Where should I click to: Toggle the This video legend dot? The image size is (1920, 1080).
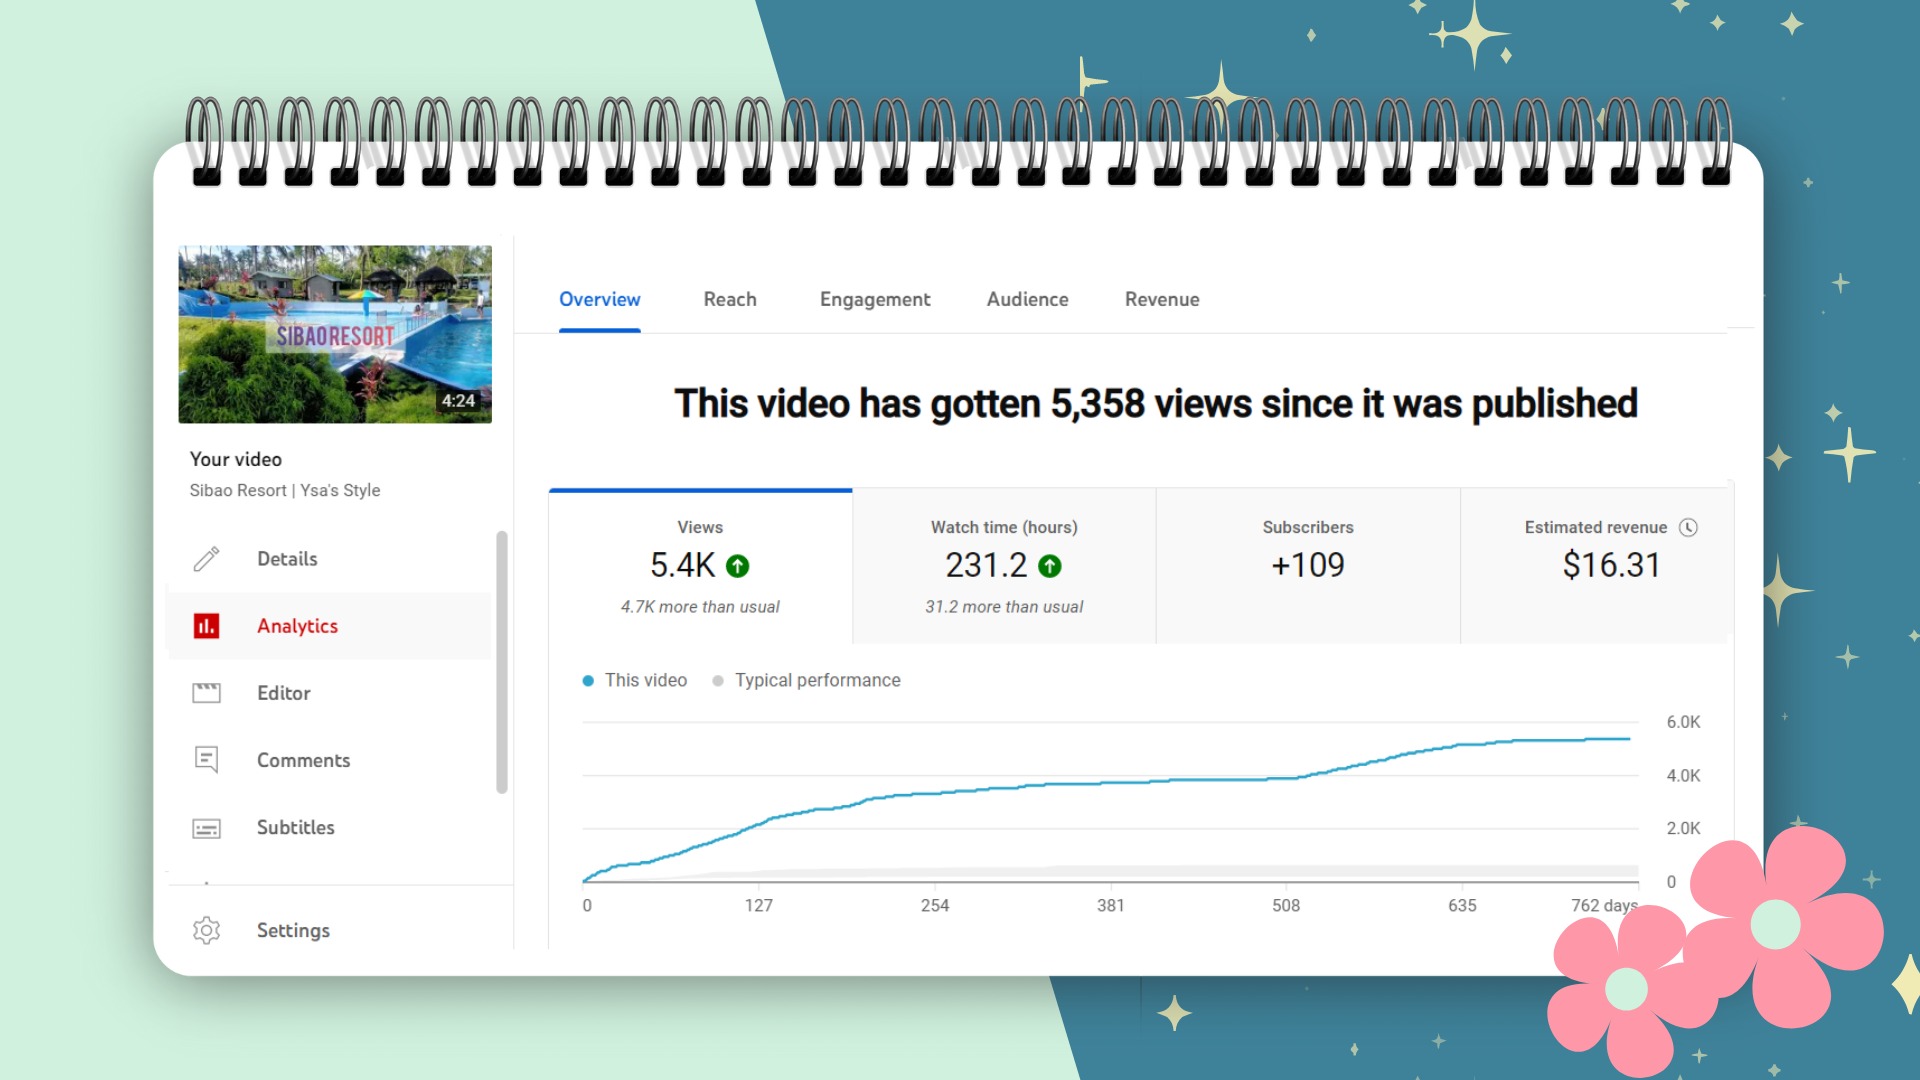pos(588,681)
